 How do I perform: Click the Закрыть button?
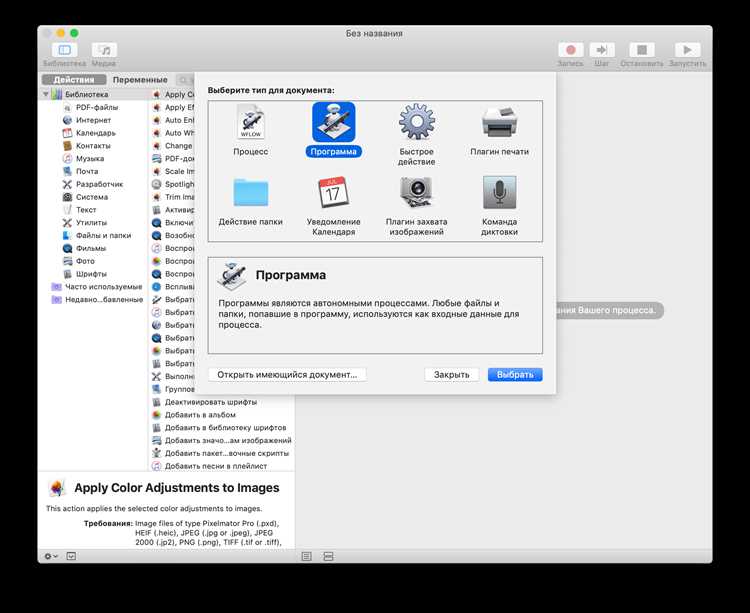(452, 374)
